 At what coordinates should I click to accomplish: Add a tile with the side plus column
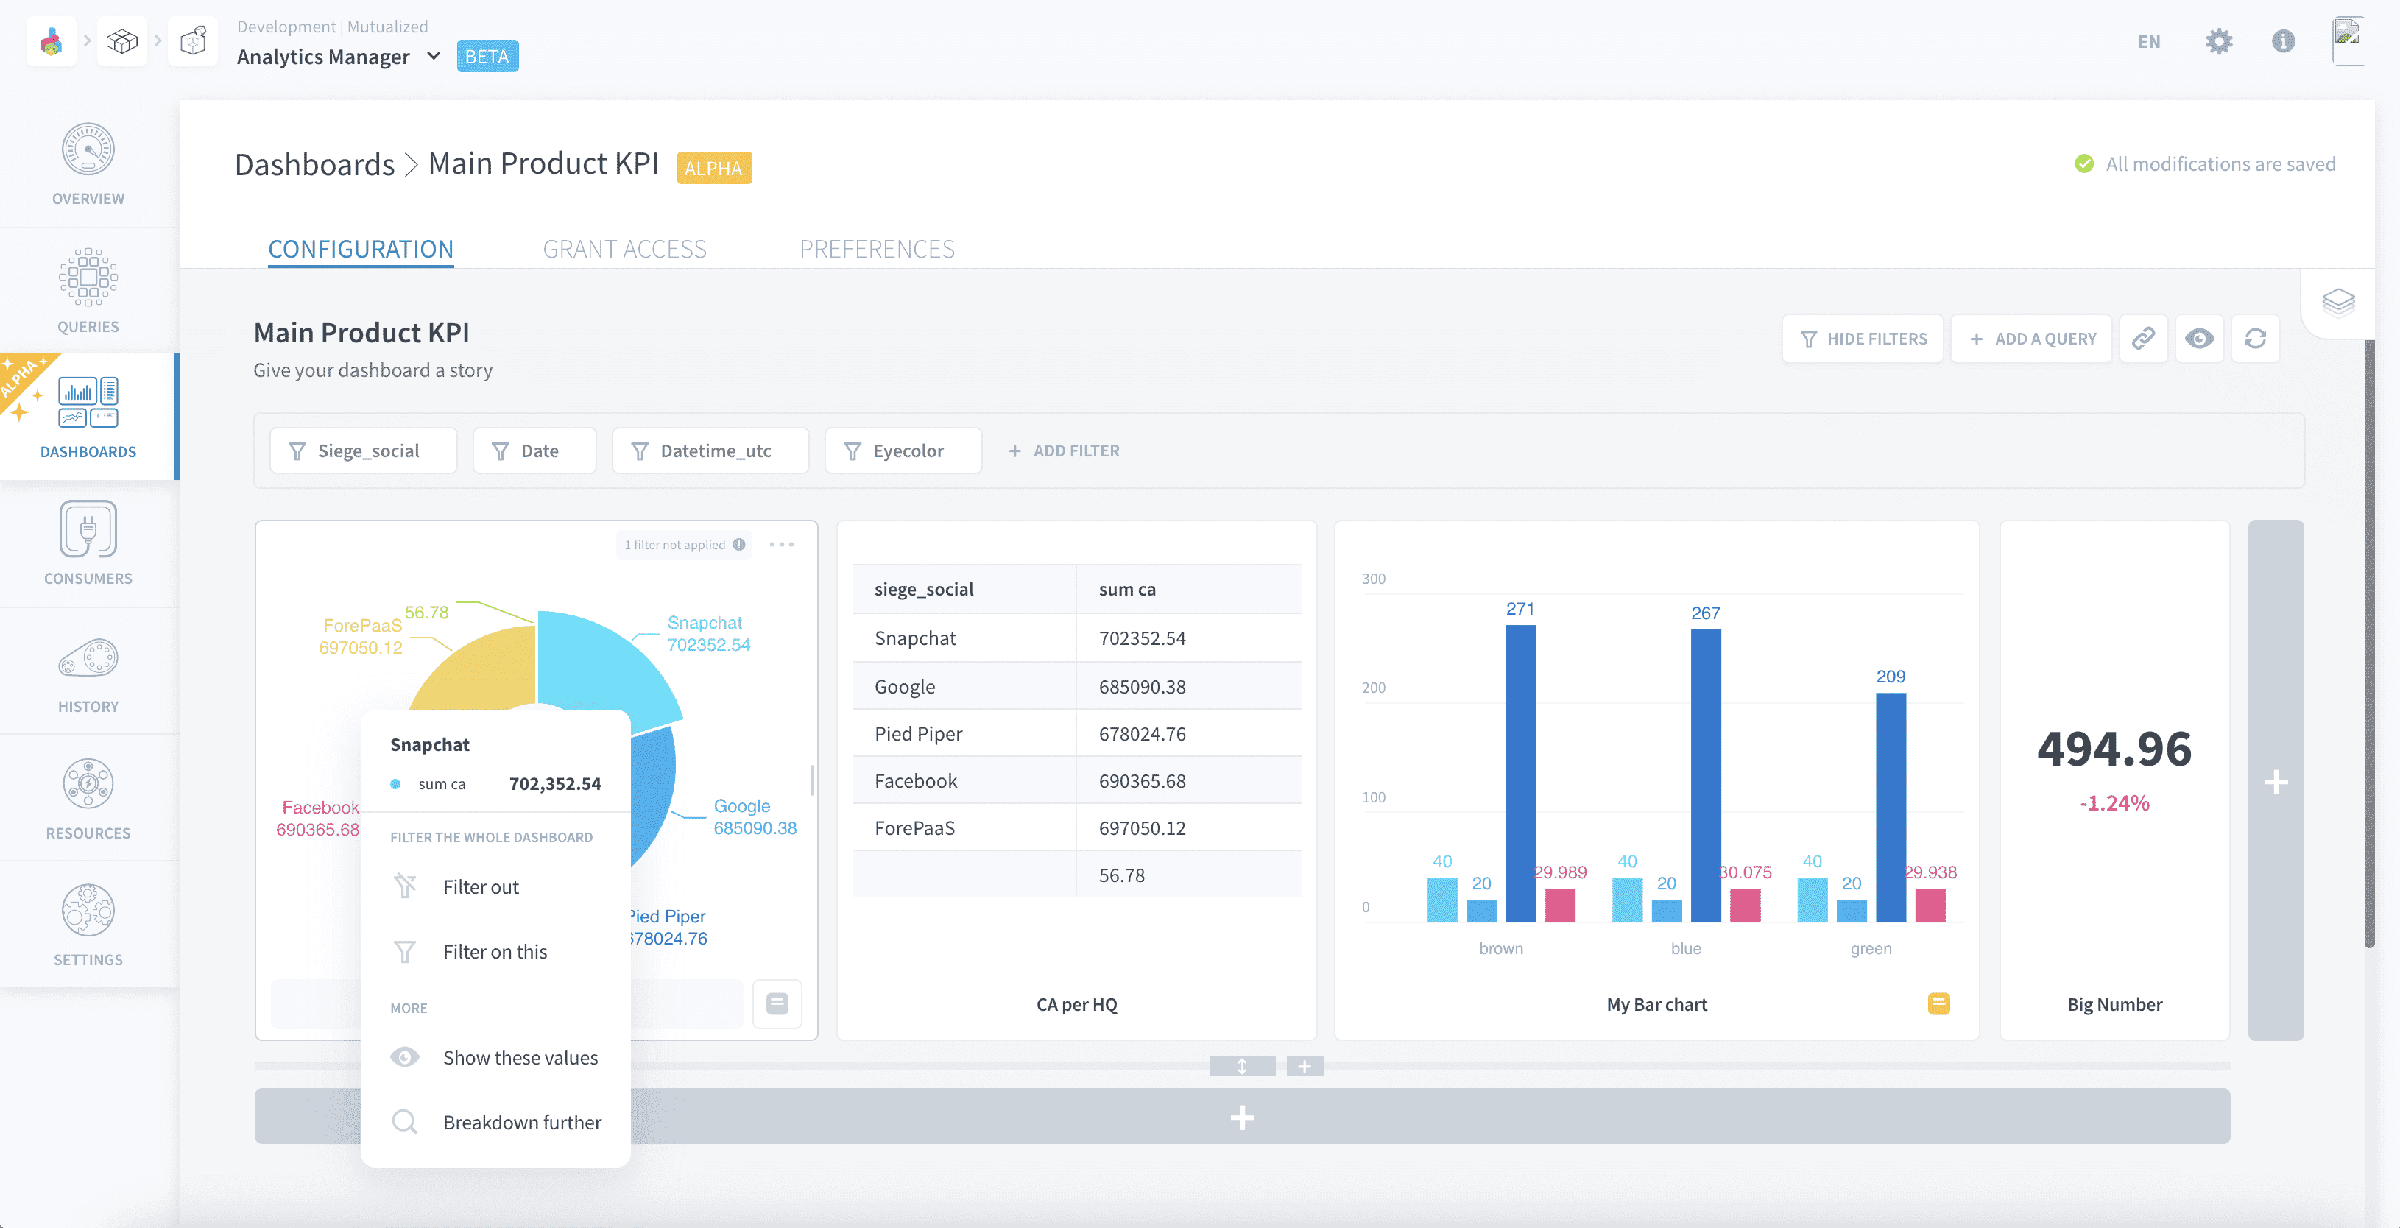[2276, 781]
